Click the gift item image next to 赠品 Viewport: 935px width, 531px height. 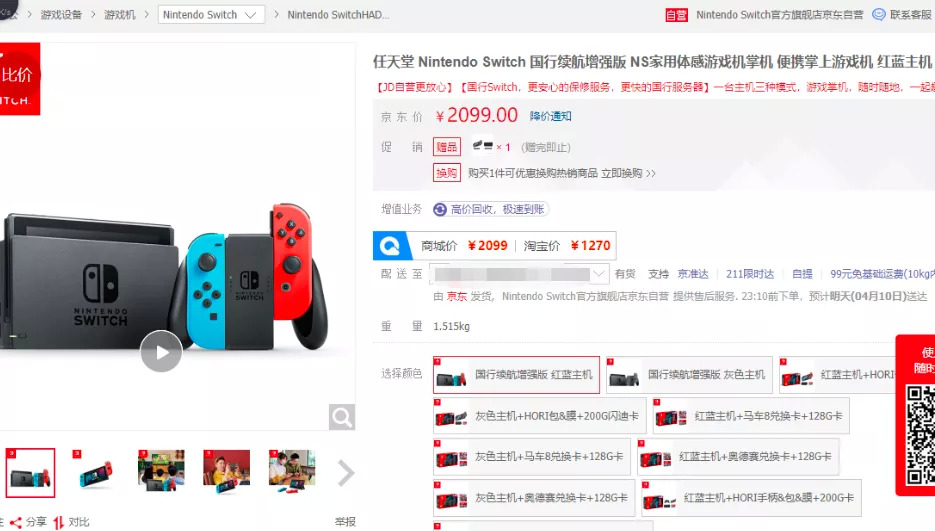pyautogui.click(x=482, y=146)
